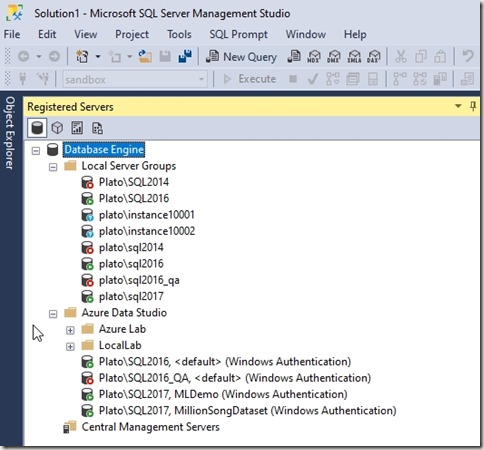Open the Project menu
Screen dimensions: 484x450
(x=132, y=34)
